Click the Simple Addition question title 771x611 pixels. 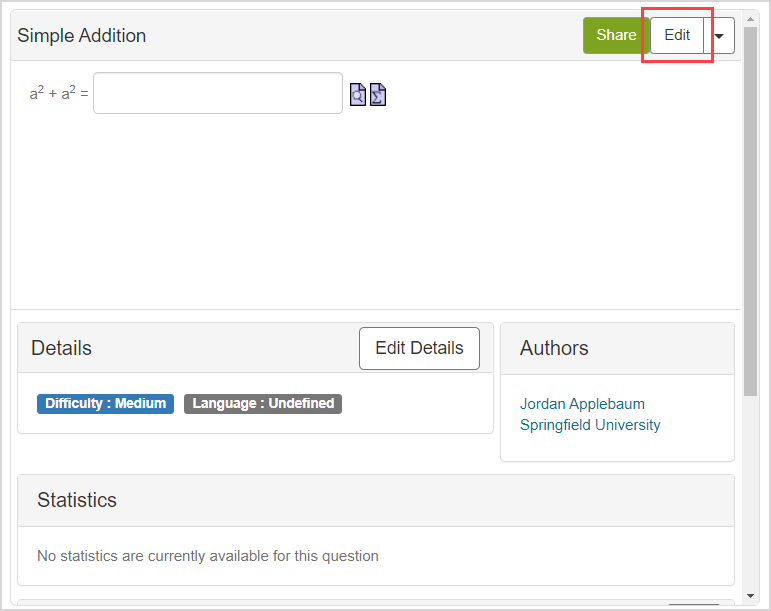pos(82,36)
